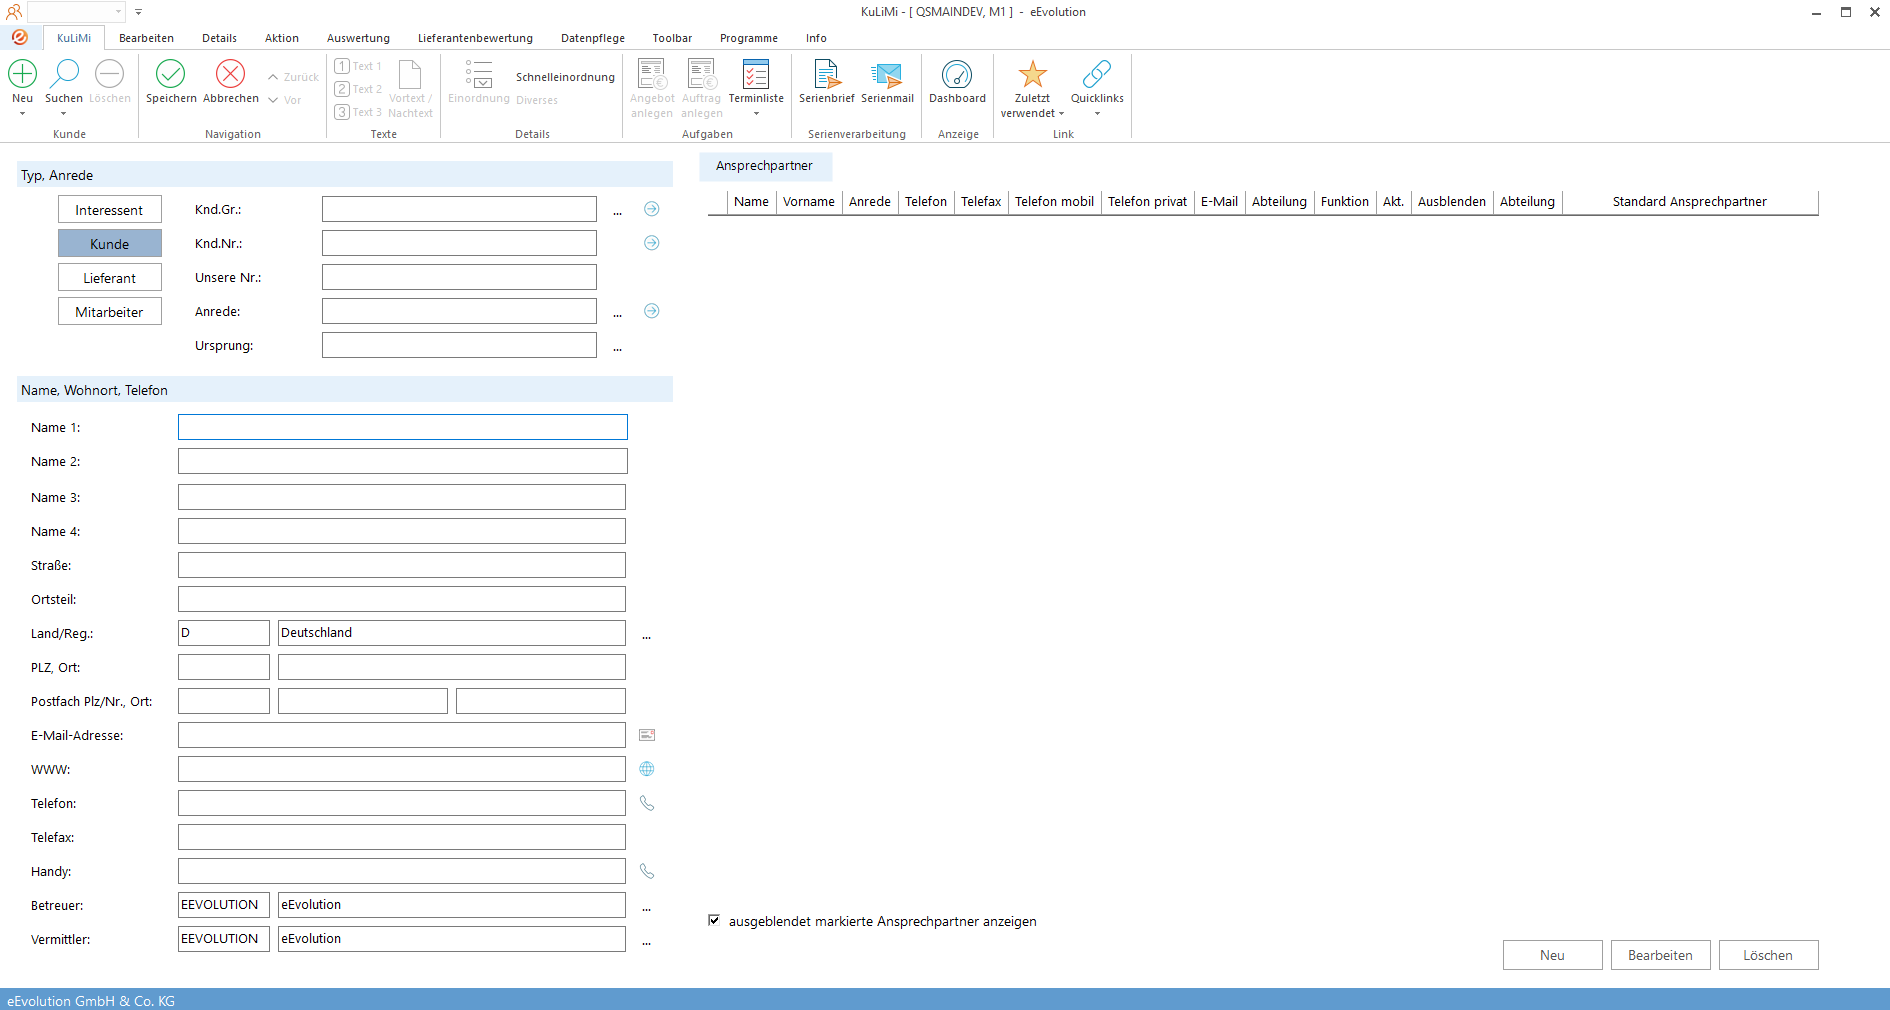The image size is (1890, 1010).
Task: Expand the Suchen dropdown arrow
Action: click(64, 114)
